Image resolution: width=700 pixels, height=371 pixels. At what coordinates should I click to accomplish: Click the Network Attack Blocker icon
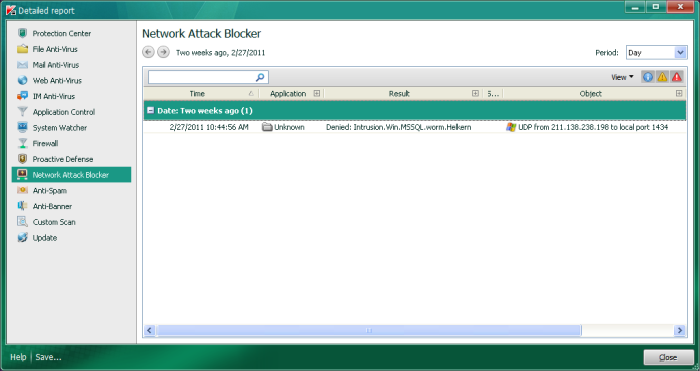point(22,175)
